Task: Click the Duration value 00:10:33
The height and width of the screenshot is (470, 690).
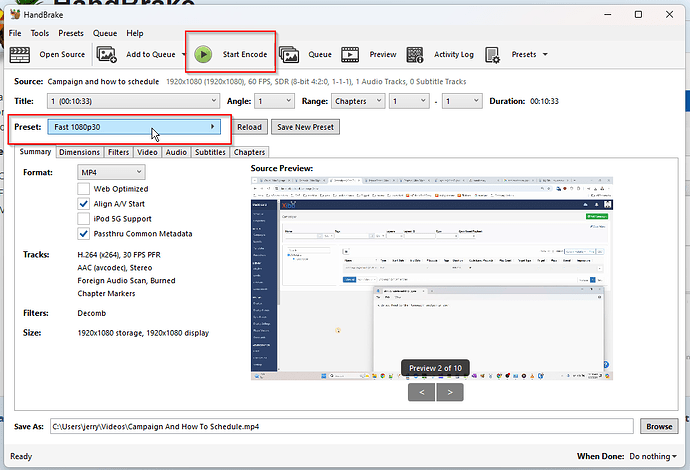Action: tap(544, 101)
